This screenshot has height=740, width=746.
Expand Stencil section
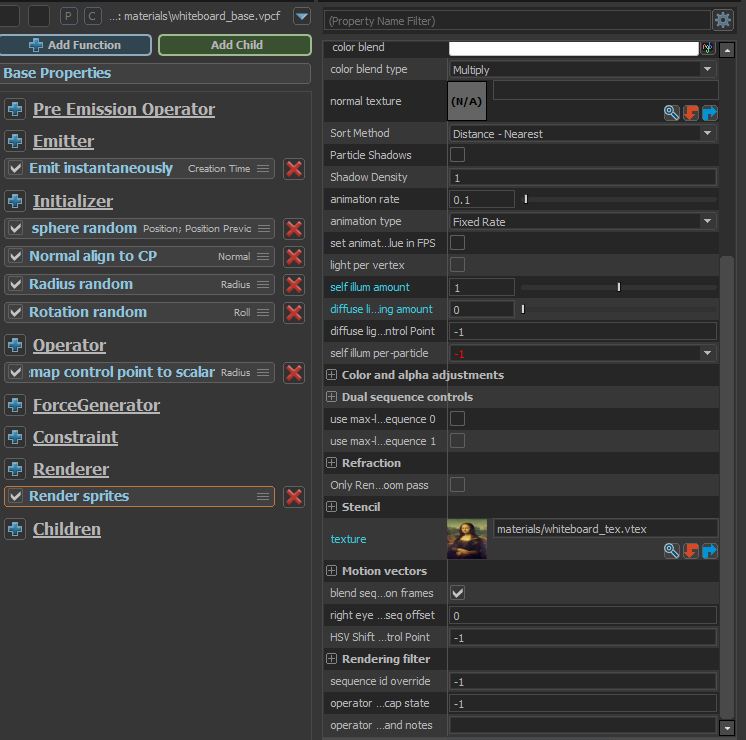(x=332, y=507)
